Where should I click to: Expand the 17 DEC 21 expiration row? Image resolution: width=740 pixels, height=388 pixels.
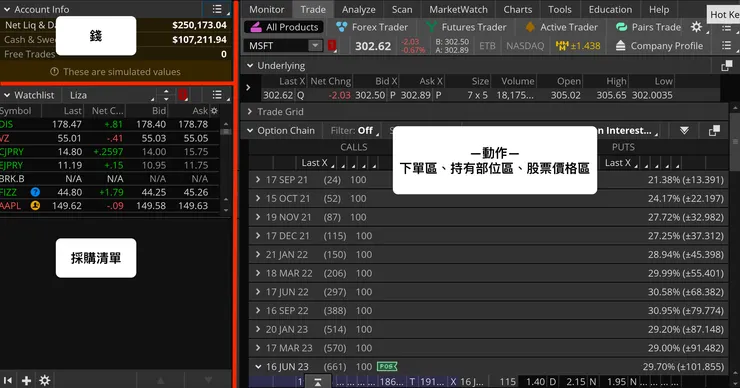click(258, 236)
